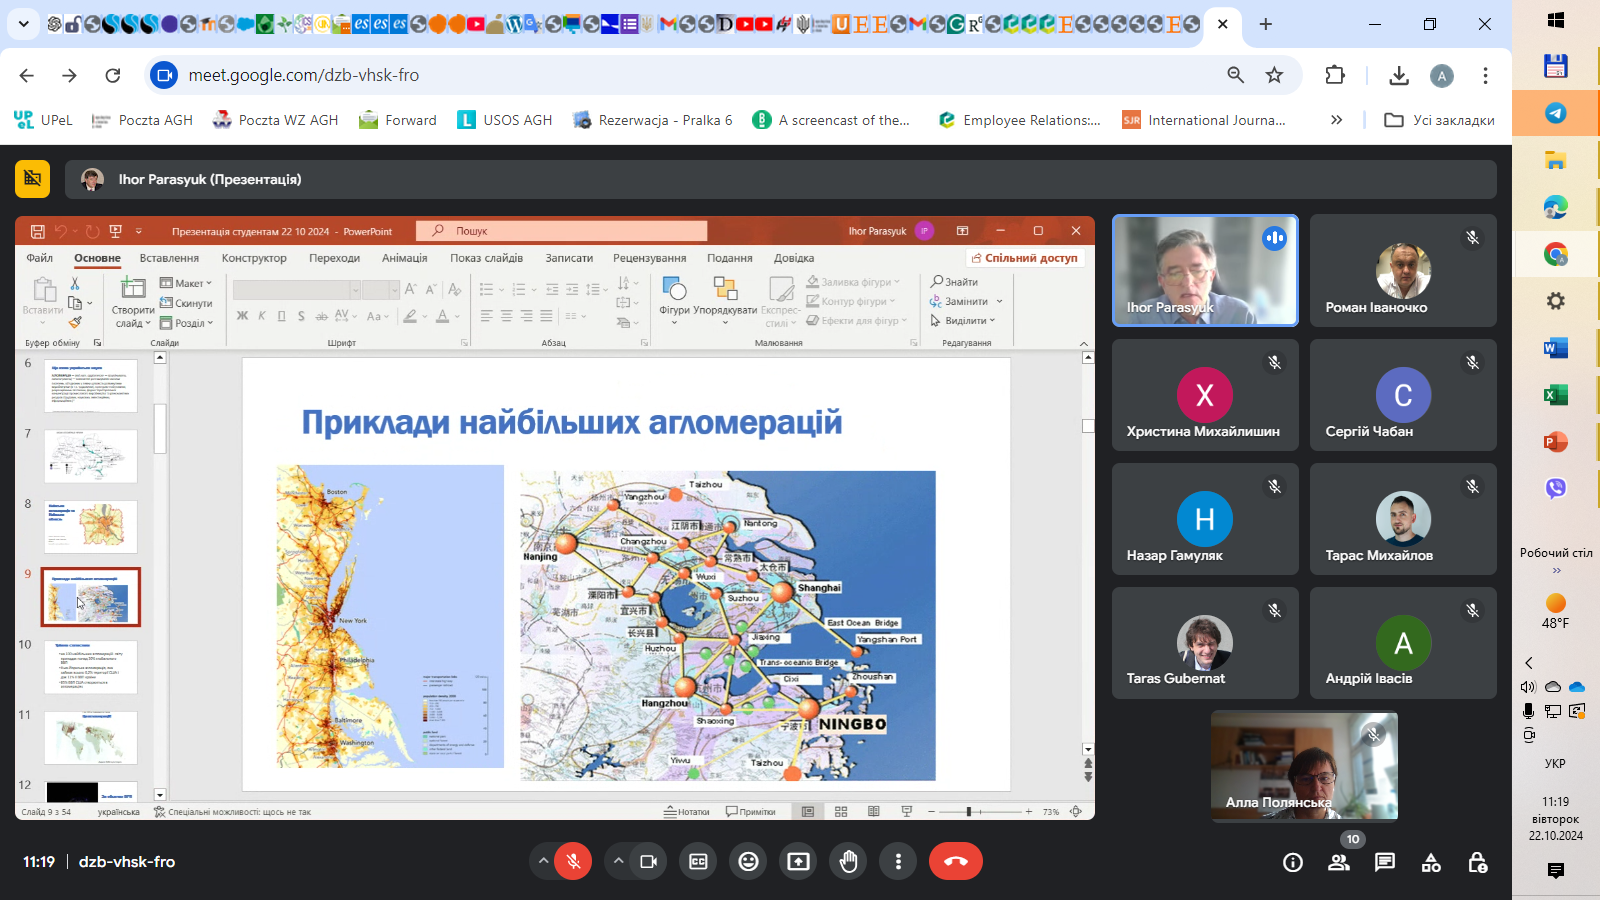Show the people panel
Image resolution: width=1600 pixels, height=900 pixels.
[x=1339, y=862]
